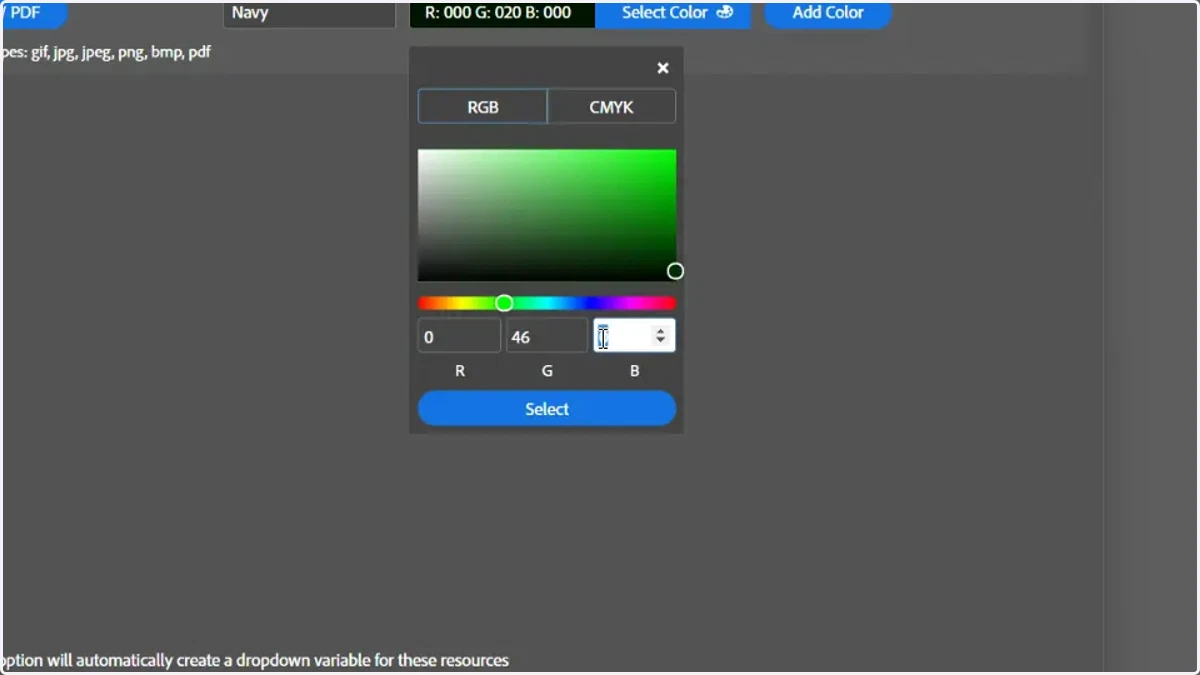Close the color picker popup
Screen dimensions: 1200x675
point(662,68)
